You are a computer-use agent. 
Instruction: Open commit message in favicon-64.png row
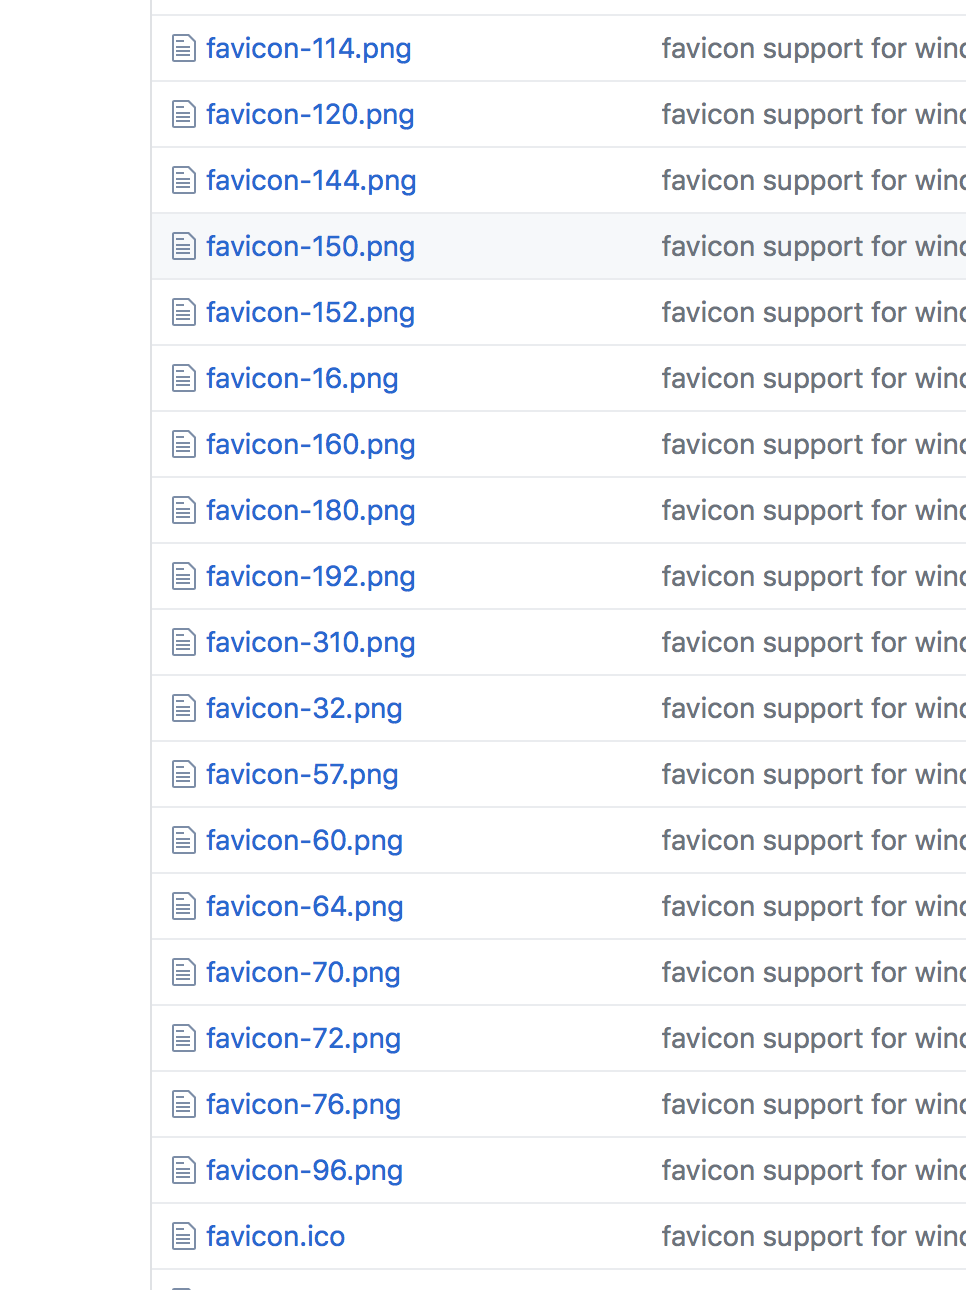(813, 906)
